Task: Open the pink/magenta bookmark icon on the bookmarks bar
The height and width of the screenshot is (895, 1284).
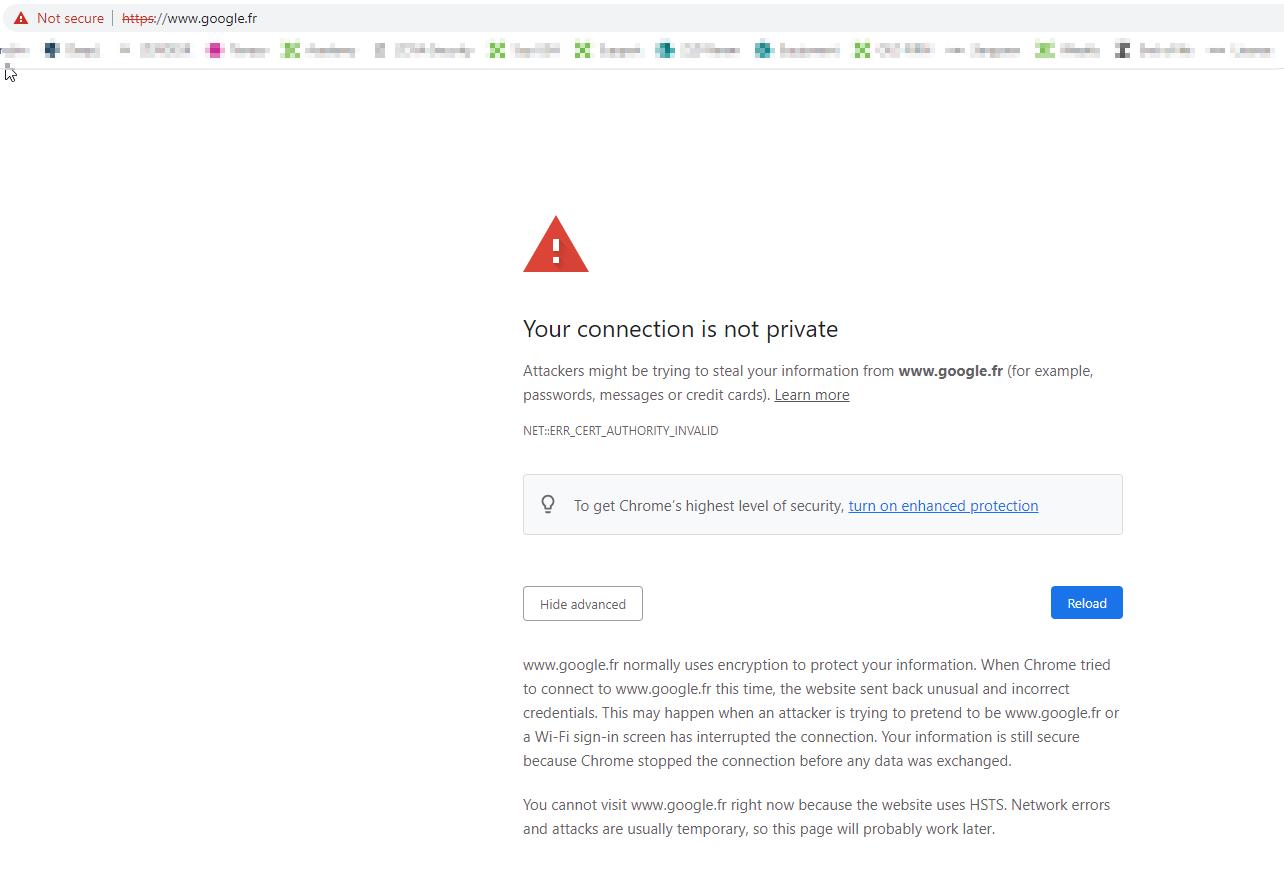Action: 215,48
